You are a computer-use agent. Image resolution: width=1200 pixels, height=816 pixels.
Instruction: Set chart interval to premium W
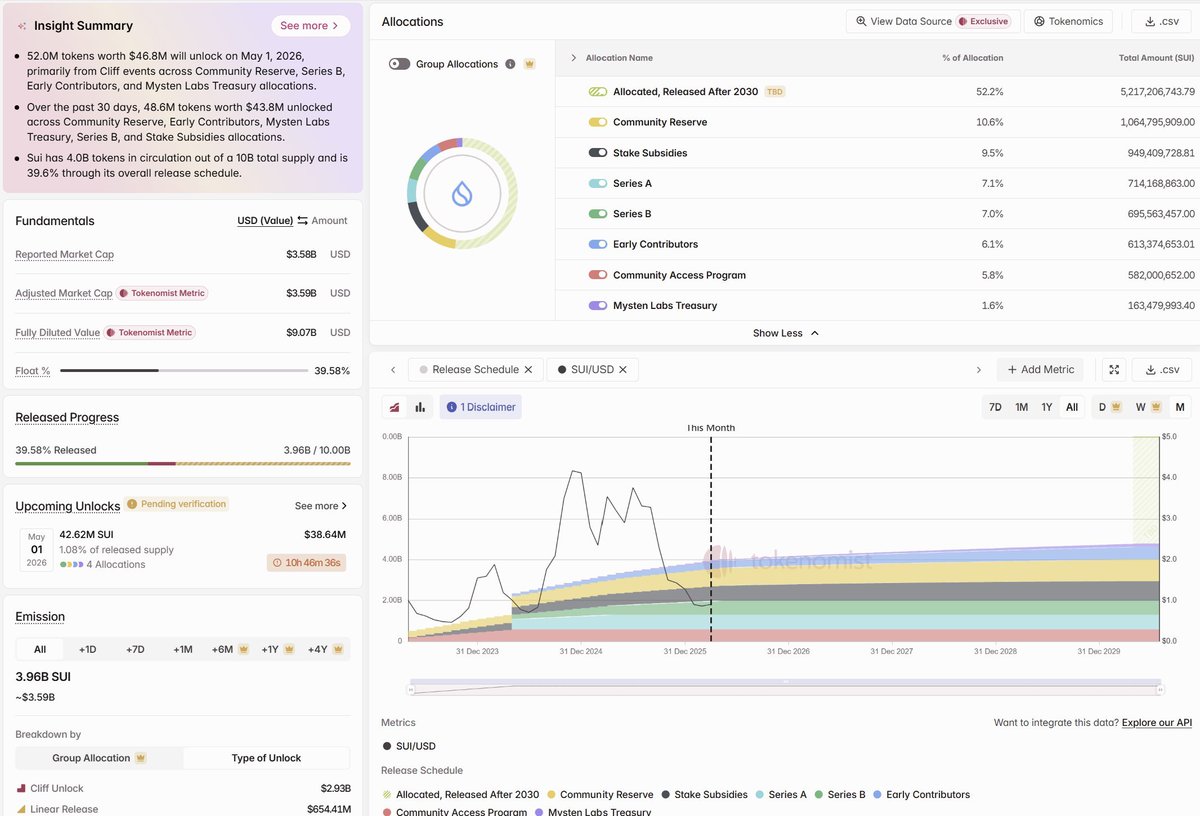click(x=1146, y=407)
